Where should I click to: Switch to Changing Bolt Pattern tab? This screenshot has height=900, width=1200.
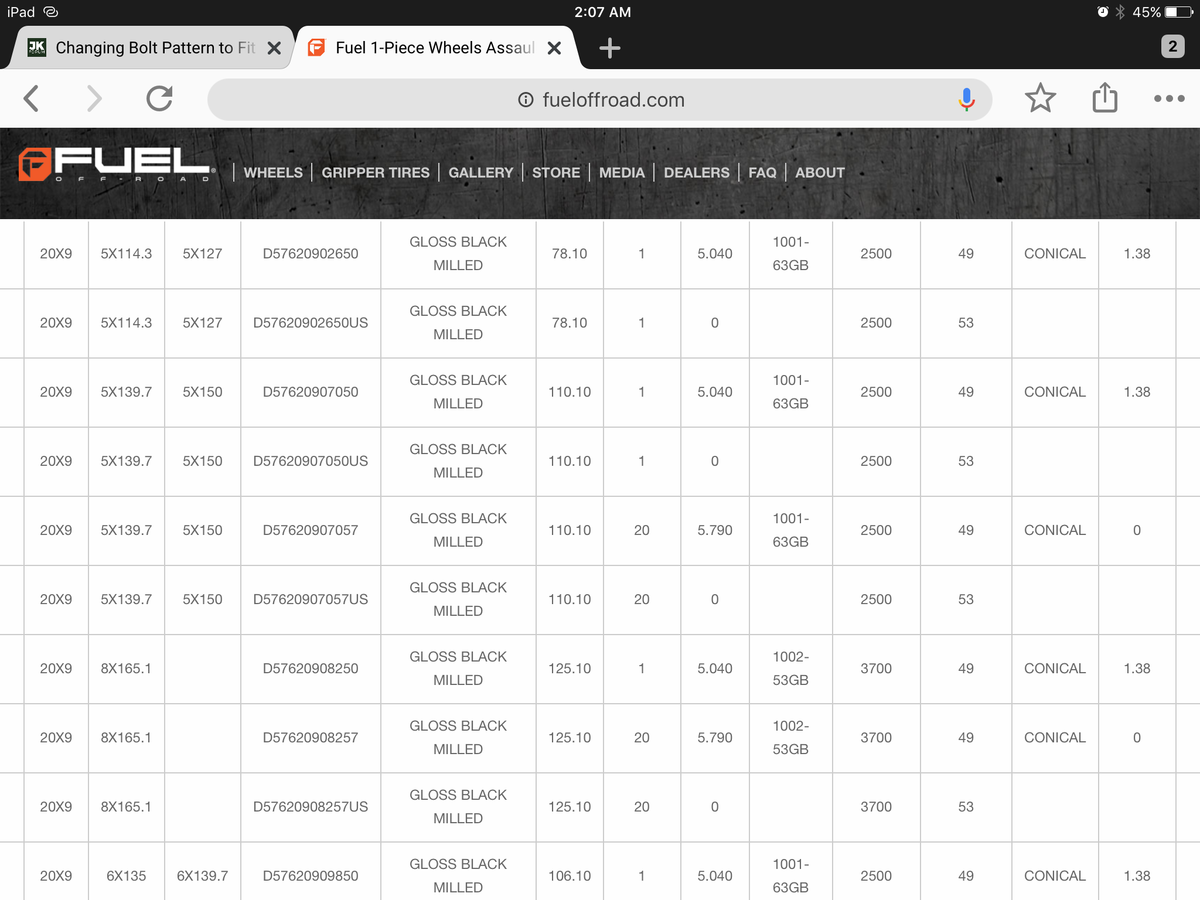click(150, 48)
